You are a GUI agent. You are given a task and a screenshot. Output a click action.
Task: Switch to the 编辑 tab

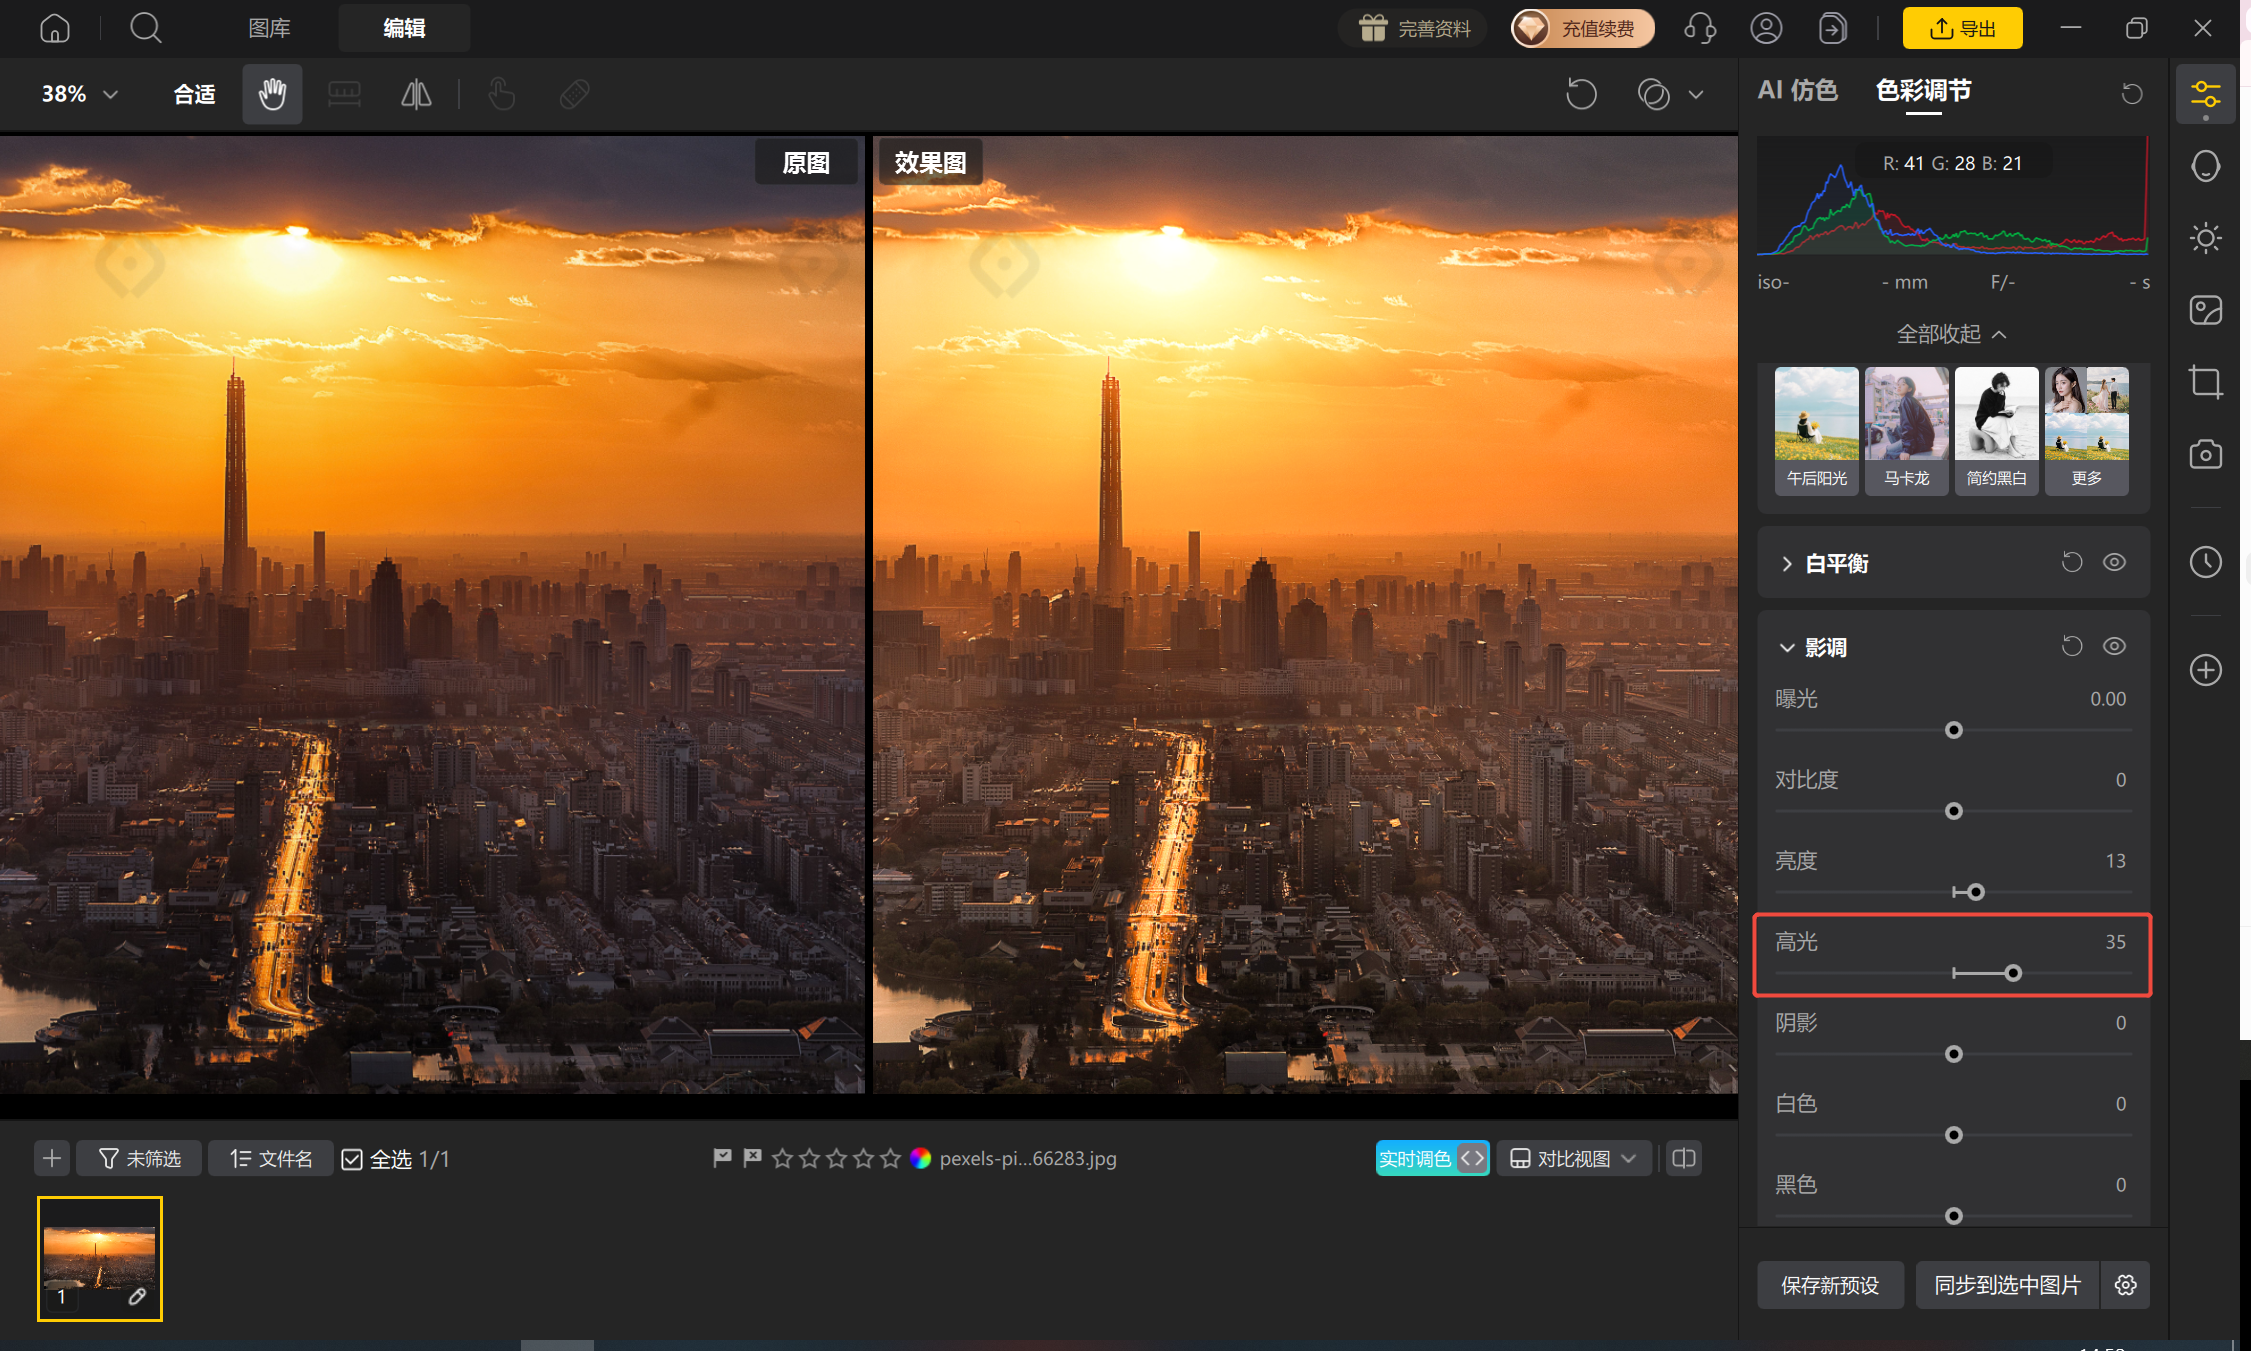tap(404, 28)
